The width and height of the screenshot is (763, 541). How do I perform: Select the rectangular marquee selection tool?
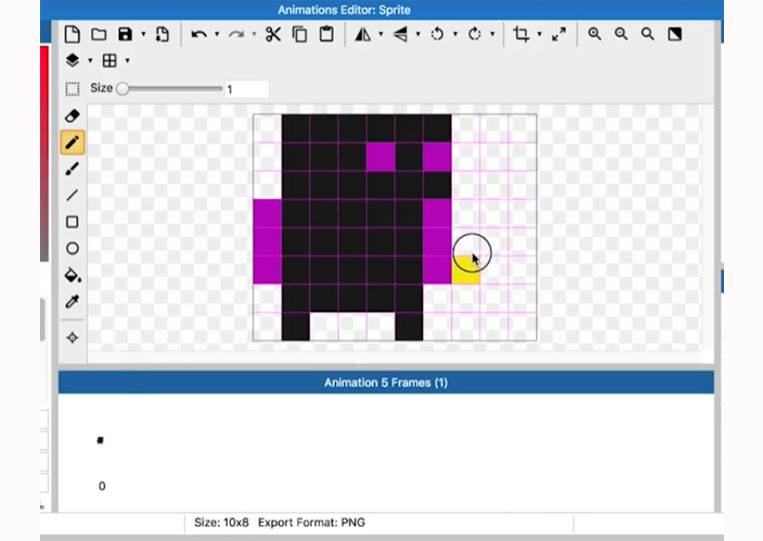[72, 89]
